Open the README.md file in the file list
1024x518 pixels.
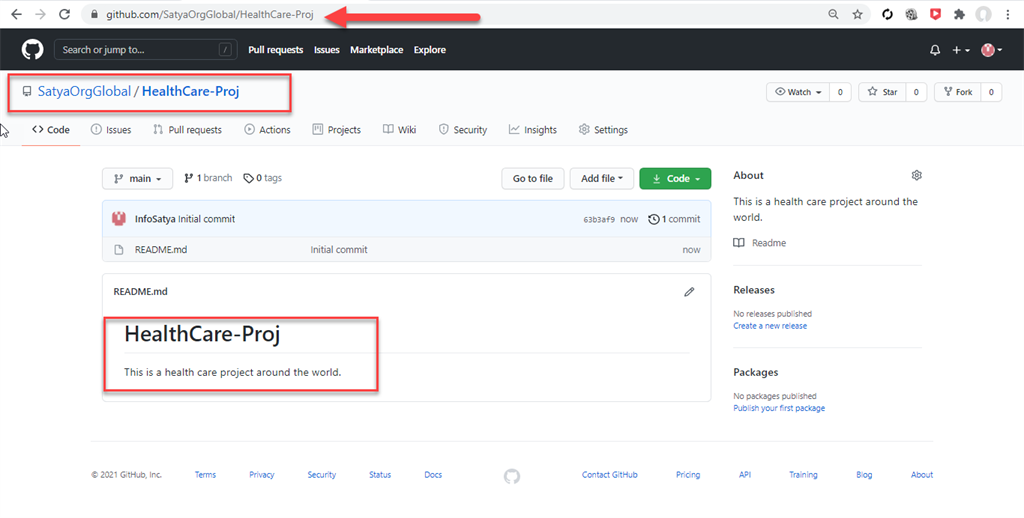click(x=161, y=250)
